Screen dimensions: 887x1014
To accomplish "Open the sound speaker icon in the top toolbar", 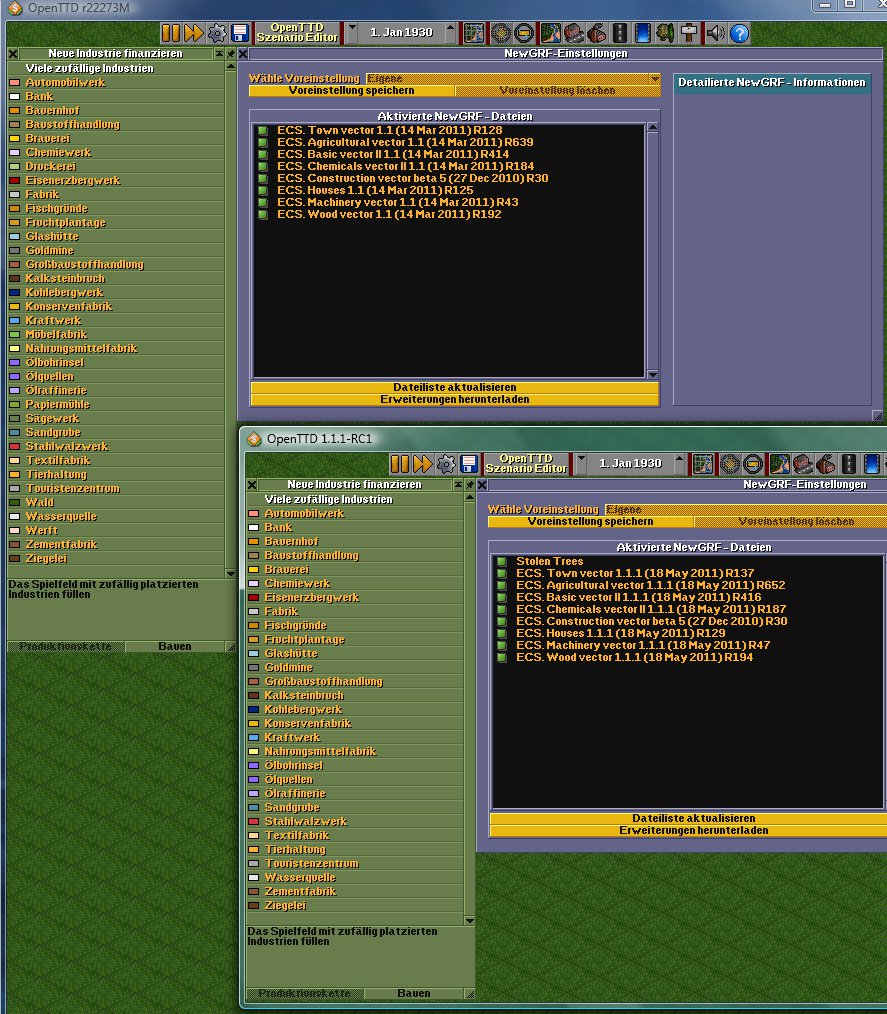I will coord(715,33).
